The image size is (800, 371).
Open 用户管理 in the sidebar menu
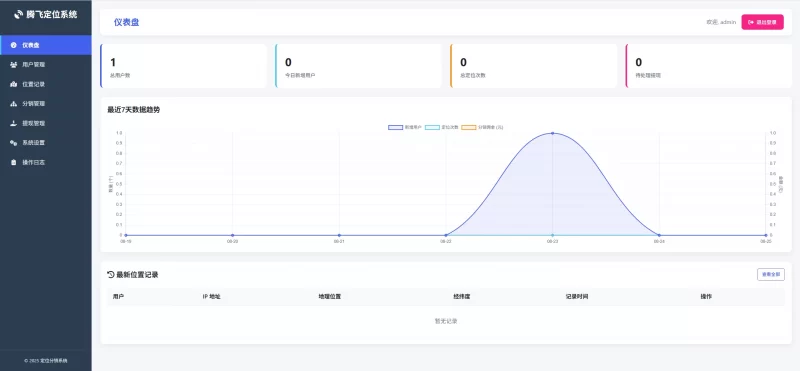click(x=46, y=65)
